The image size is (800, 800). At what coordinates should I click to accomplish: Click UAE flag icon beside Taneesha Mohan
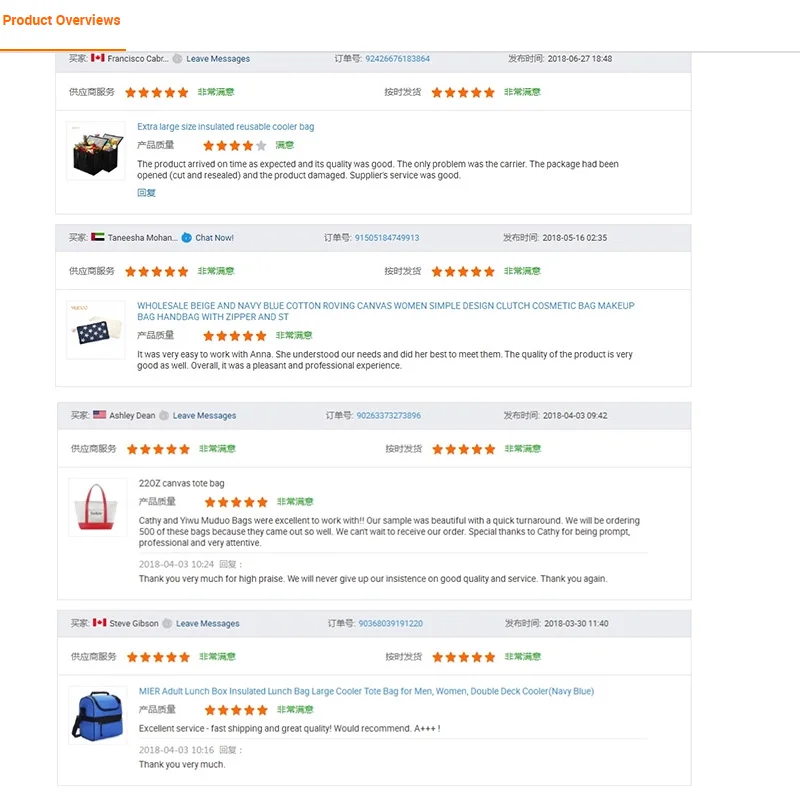click(98, 238)
